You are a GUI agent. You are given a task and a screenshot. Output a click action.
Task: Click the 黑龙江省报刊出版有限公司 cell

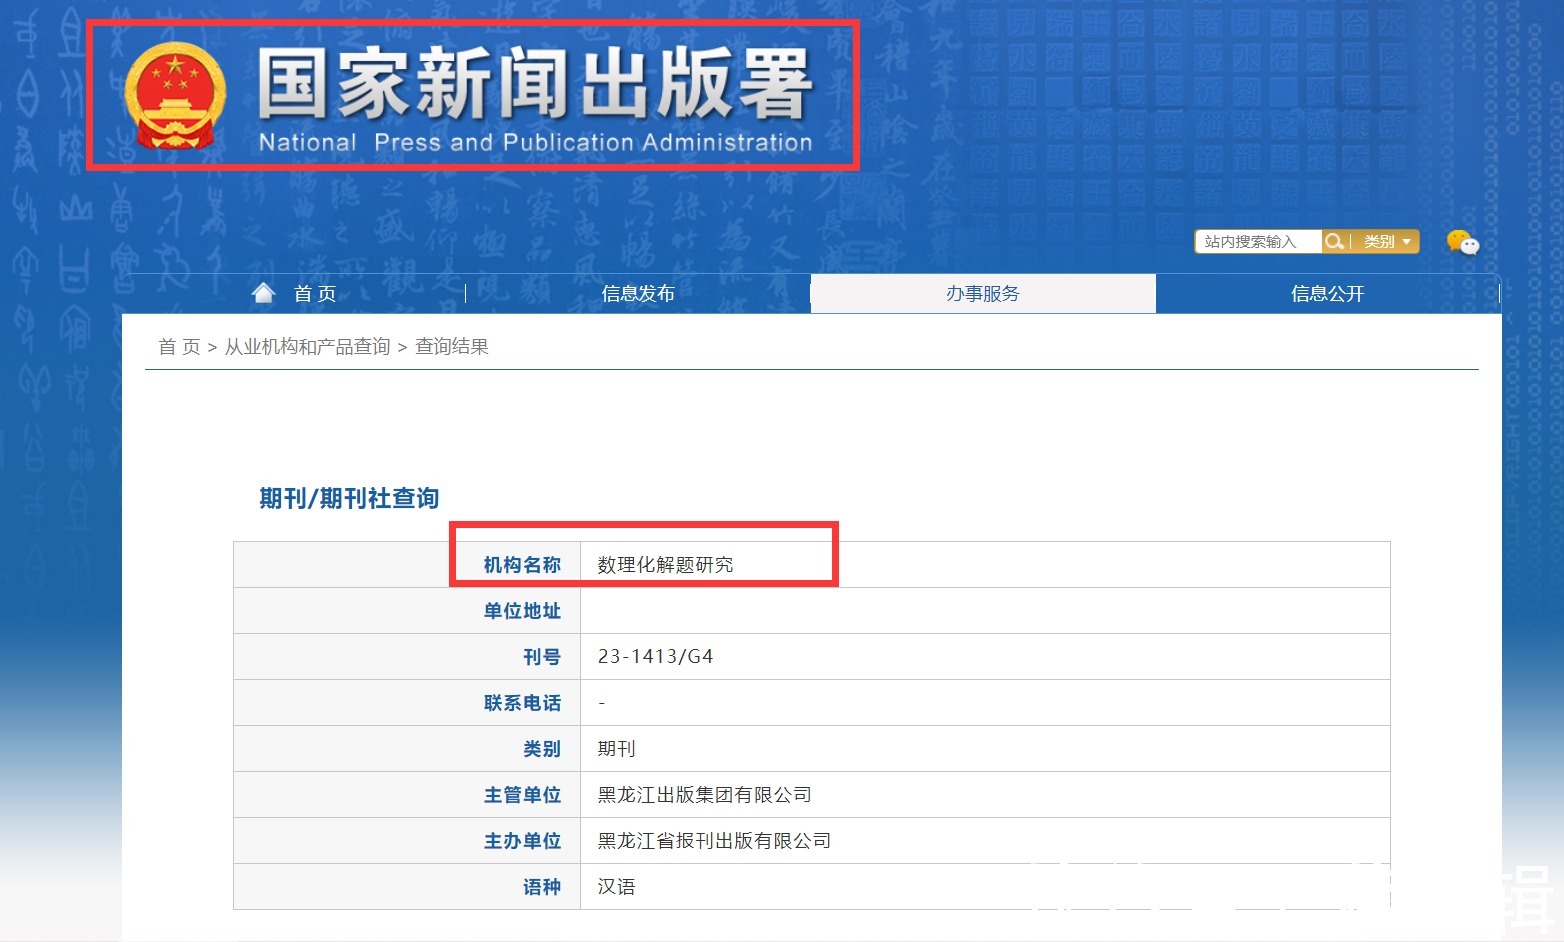pos(714,841)
